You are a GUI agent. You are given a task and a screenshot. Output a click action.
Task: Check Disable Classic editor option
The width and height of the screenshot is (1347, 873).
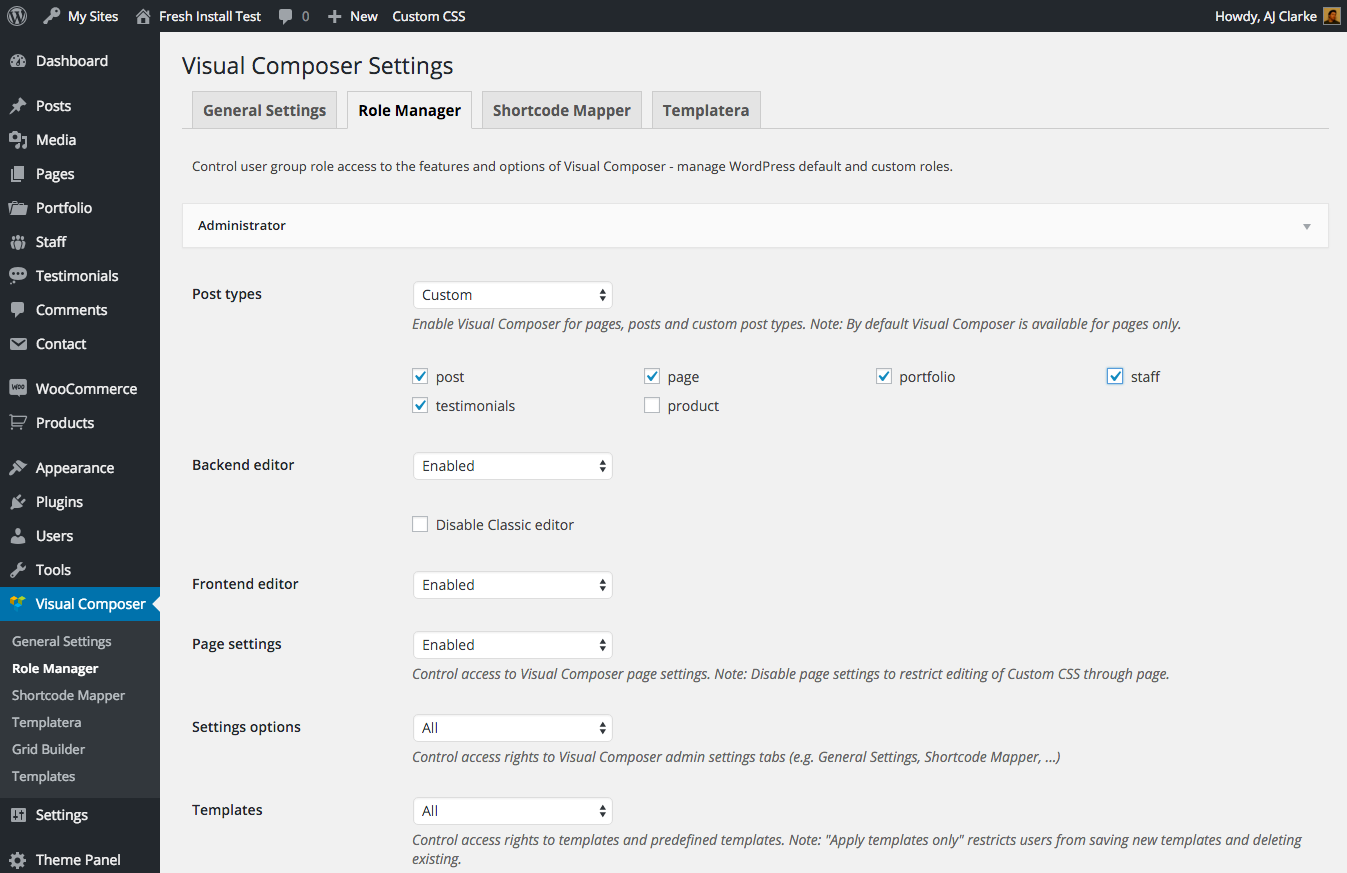pos(420,525)
